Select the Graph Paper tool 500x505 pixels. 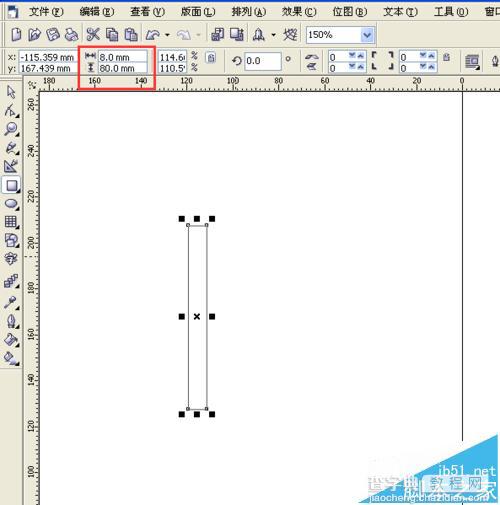(x=11, y=222)
